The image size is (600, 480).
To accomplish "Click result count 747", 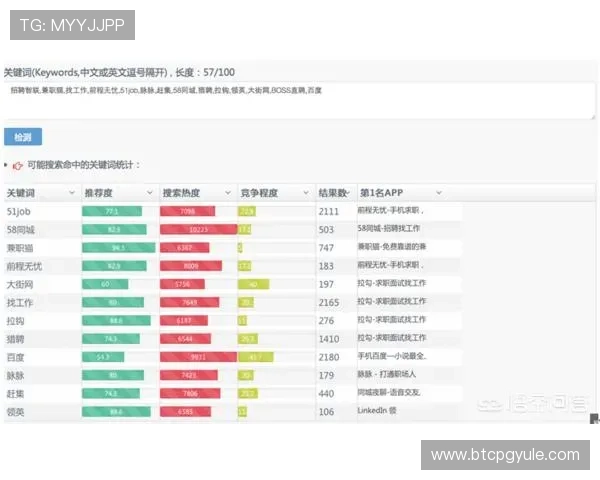I will click(326, 248).
